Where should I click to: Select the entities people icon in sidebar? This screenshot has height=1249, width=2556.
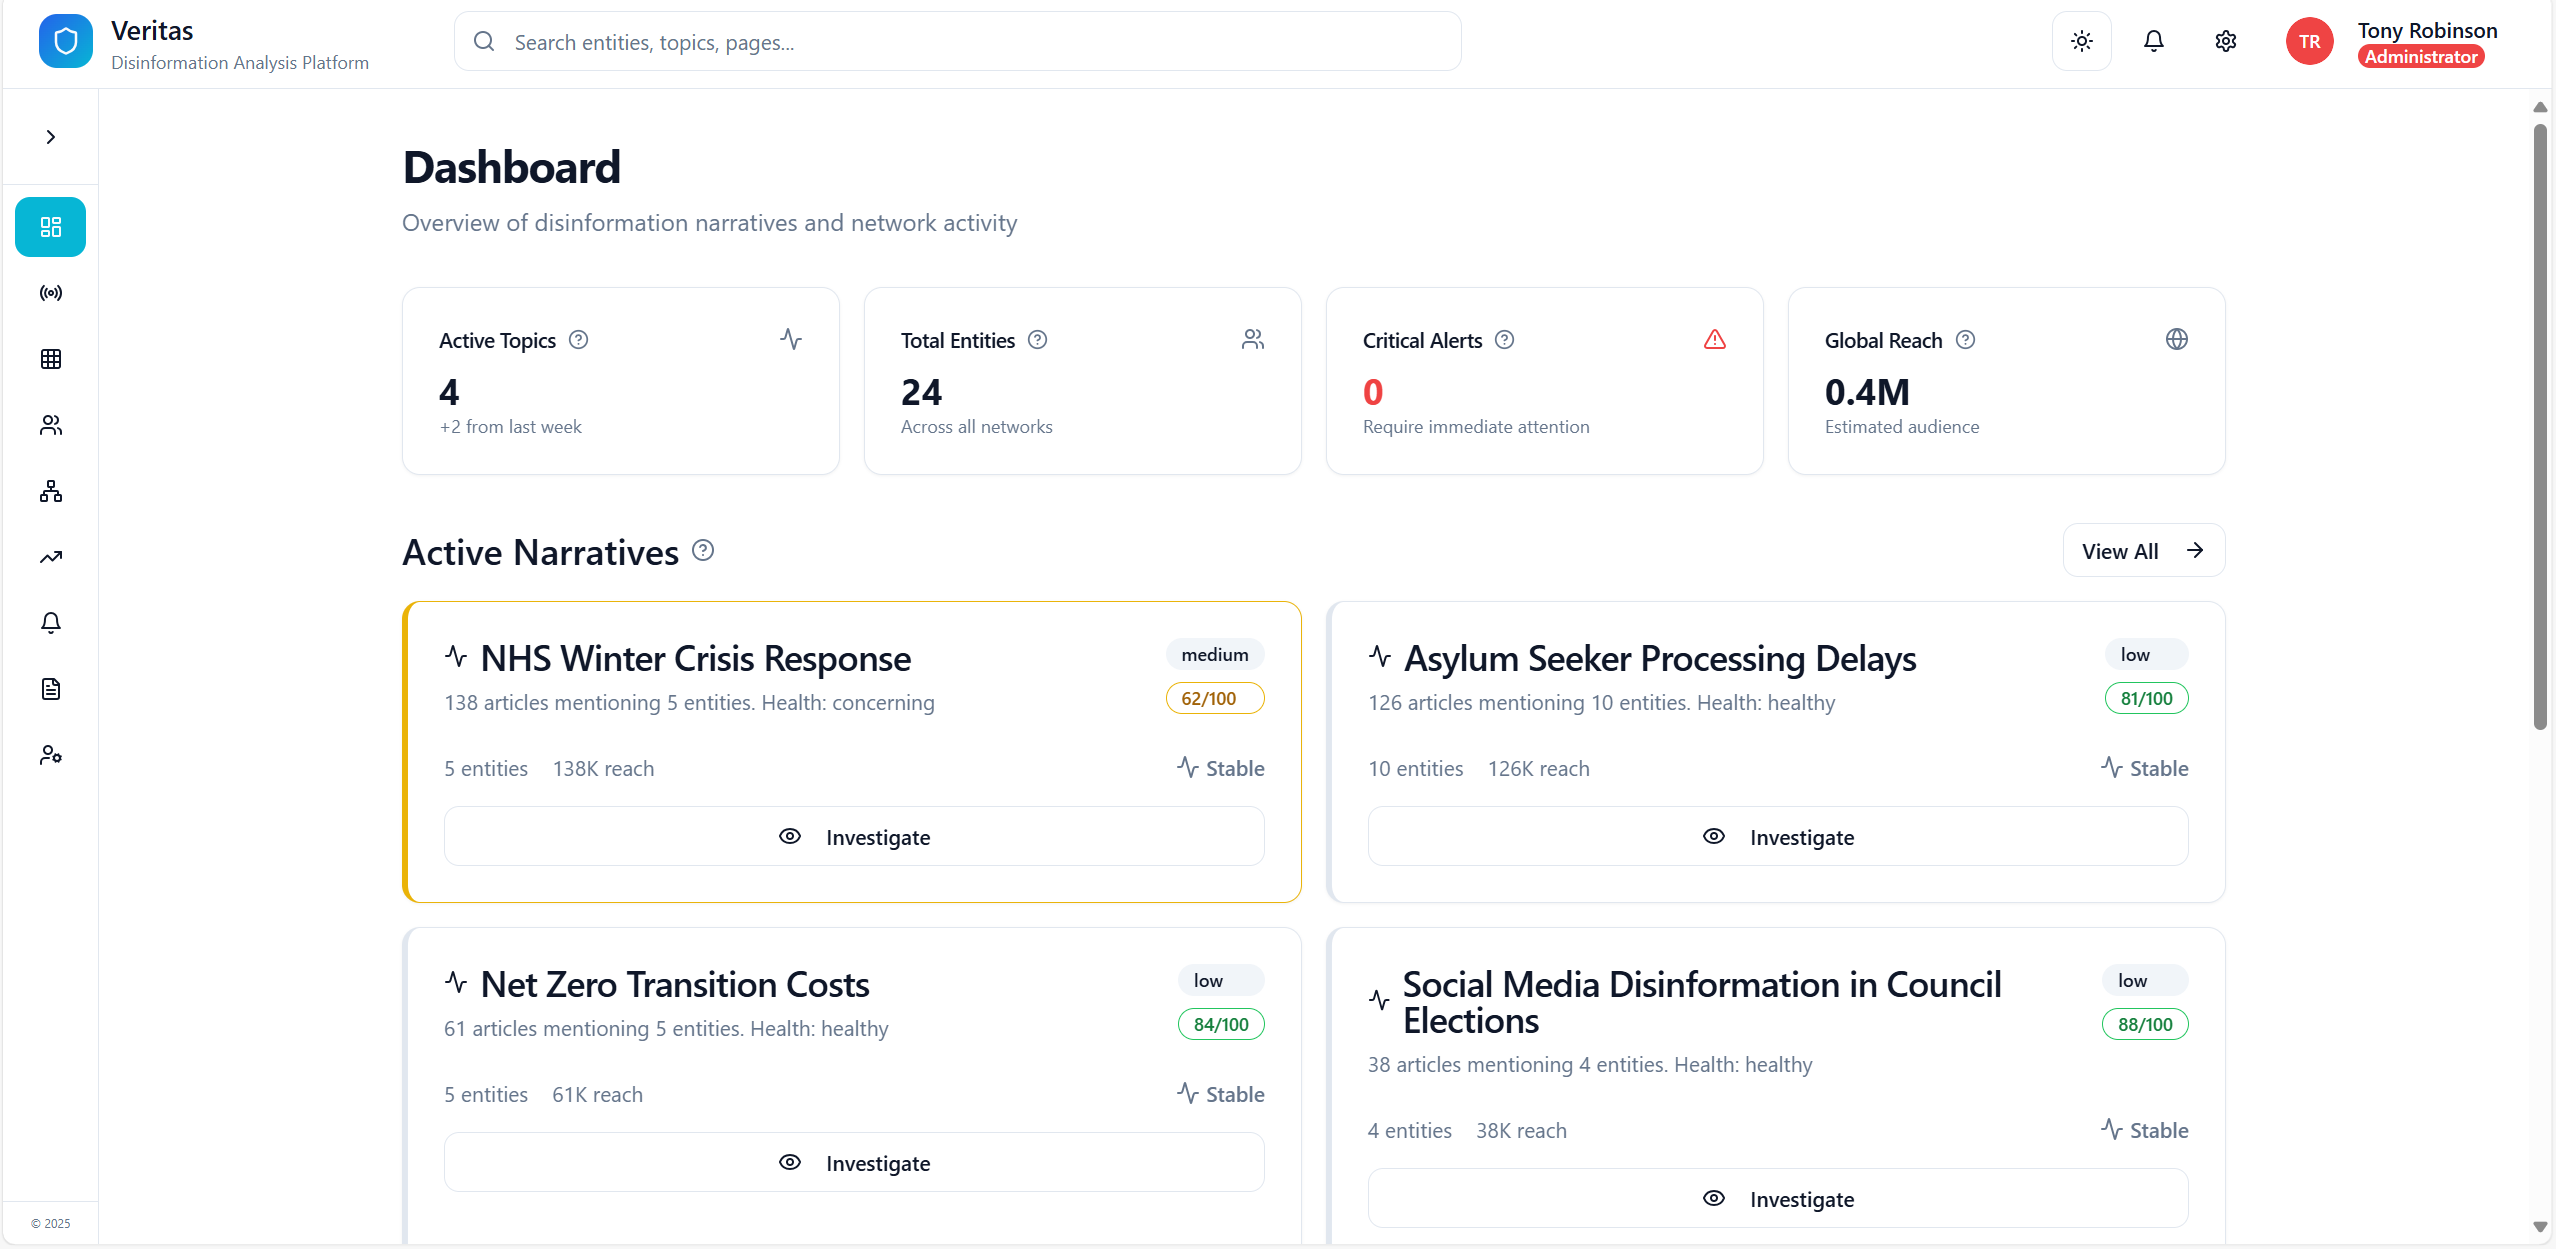(50, 425)
